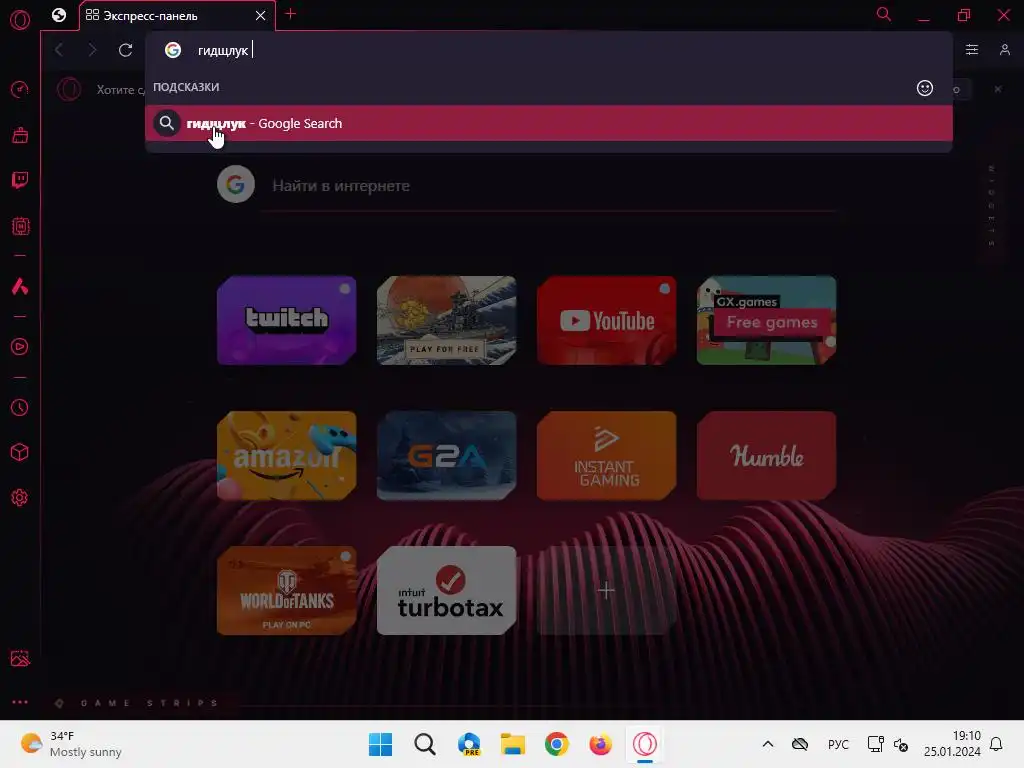Select the гидщлук Google Search suggestion
The width and height of the screenshot is (1024, 768).
549,123
